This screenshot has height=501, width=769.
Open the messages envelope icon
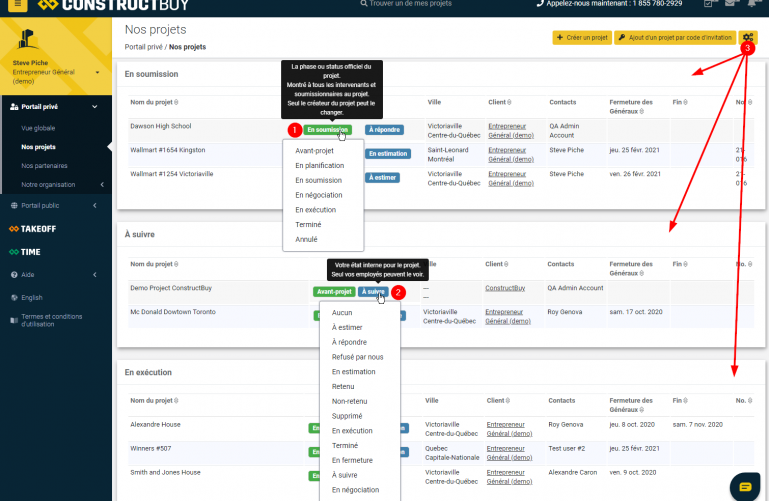[x=731, y=3]
